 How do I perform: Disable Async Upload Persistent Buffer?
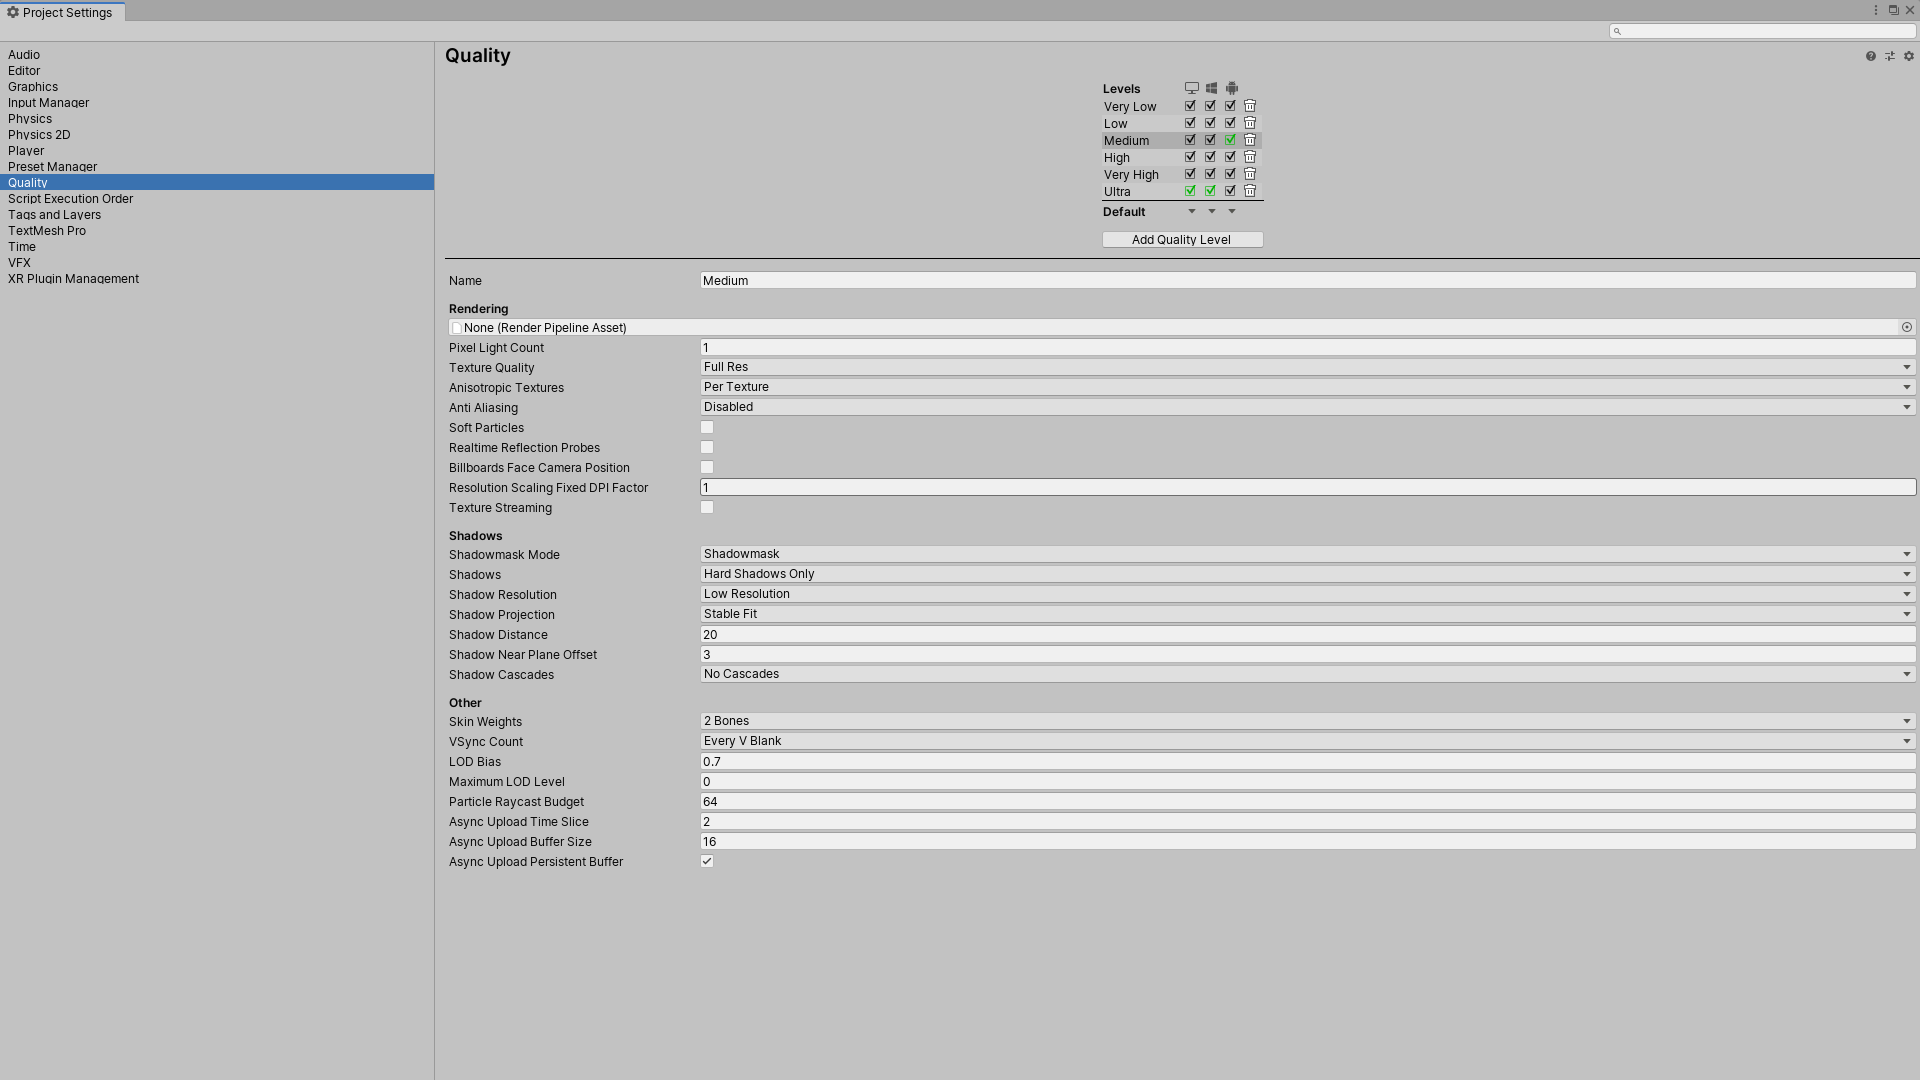click(x=707, y=862)
